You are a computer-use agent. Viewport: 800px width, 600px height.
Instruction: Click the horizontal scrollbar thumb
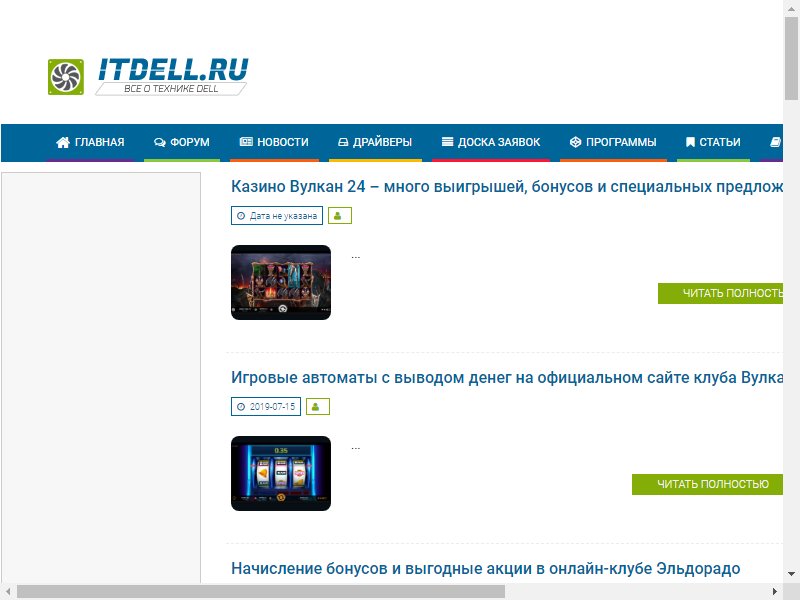[x=261, y=592]
